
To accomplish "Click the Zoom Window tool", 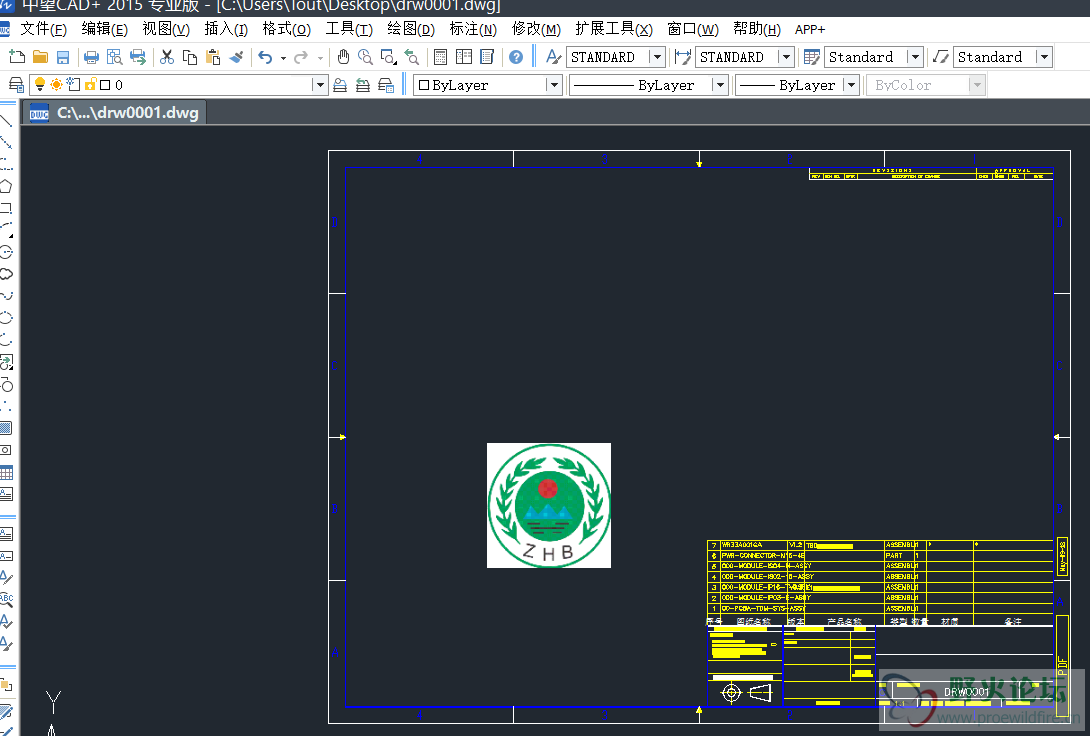I will point(389,57).
